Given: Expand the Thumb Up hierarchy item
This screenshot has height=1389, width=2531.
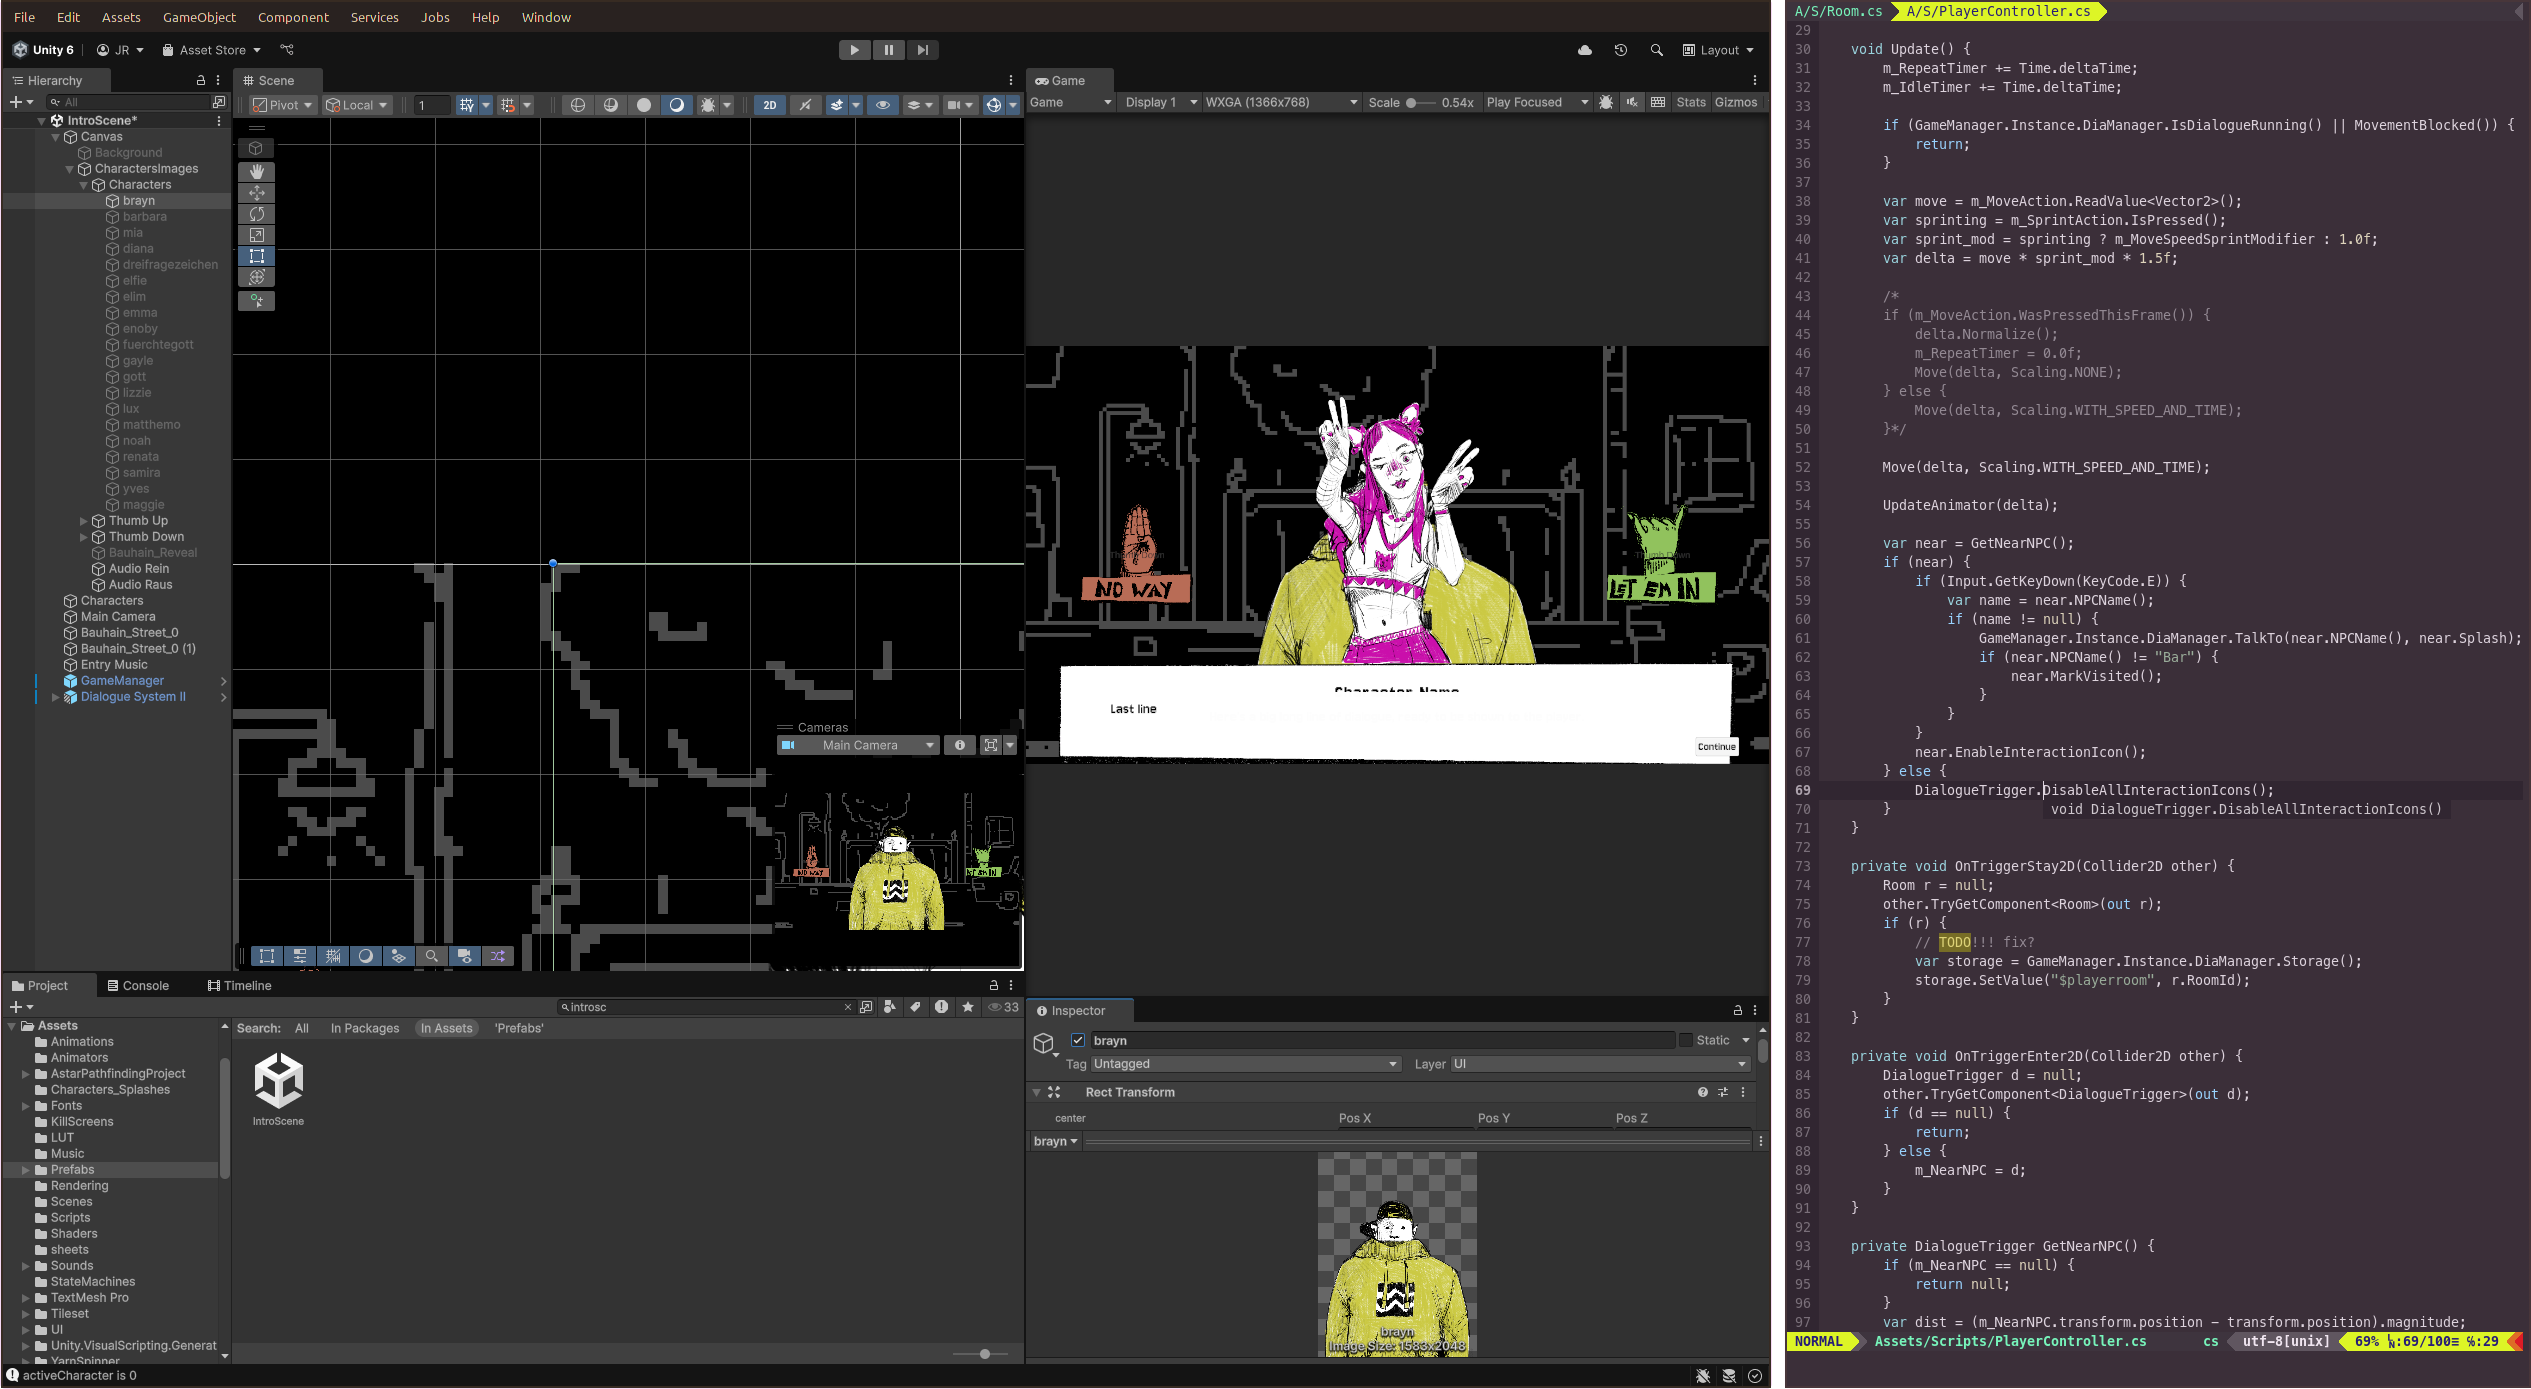Looking at the screenshot, I should pos(84,521).
